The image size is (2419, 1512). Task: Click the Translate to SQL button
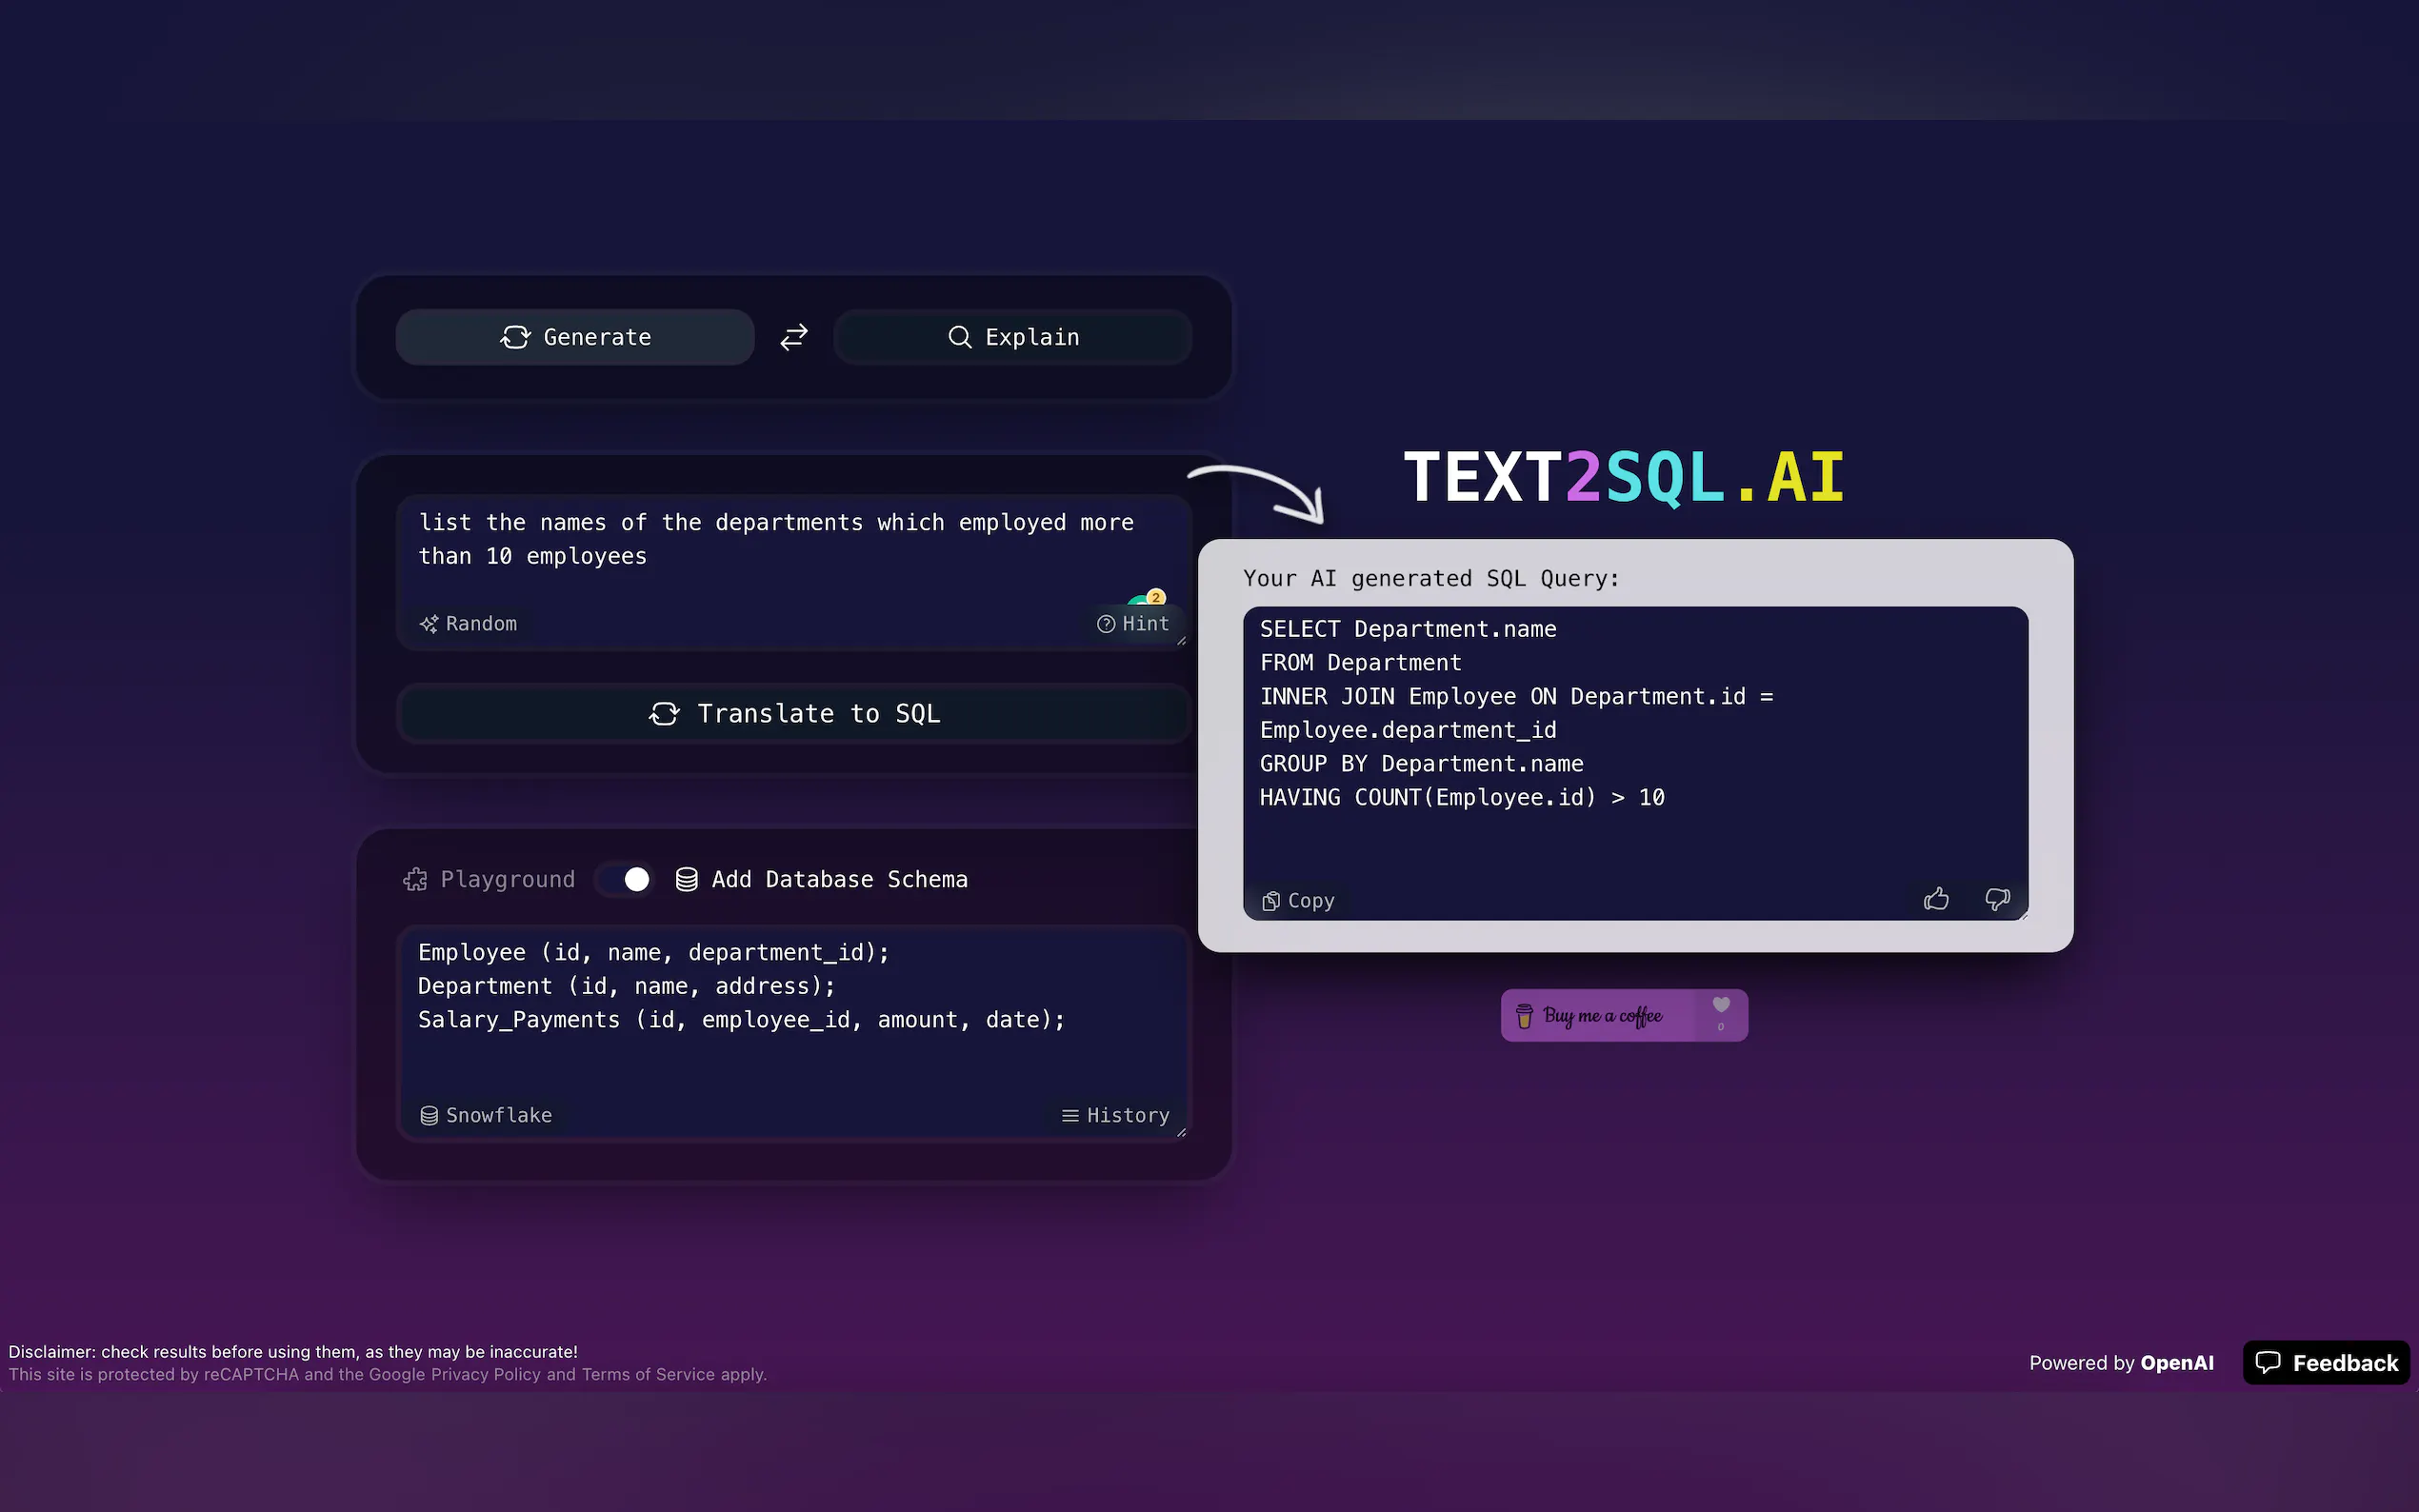793,713
